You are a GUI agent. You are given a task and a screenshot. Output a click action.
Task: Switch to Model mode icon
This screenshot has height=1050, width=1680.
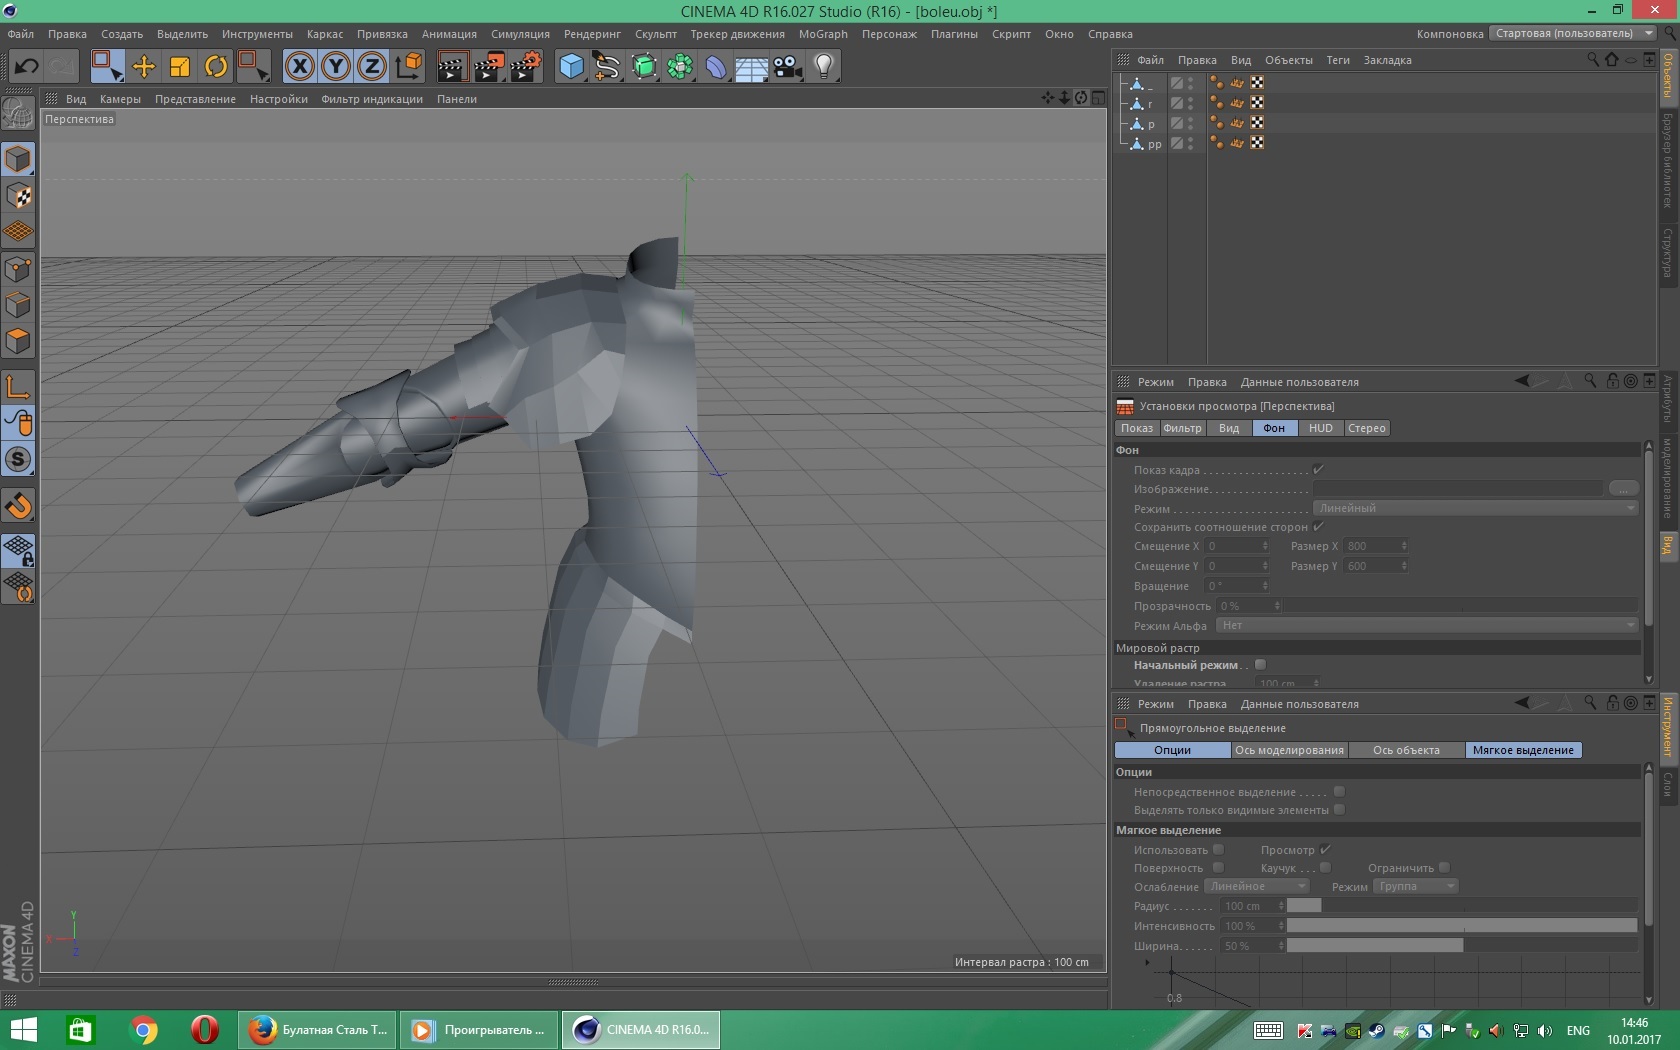click(x=19, y=159)
